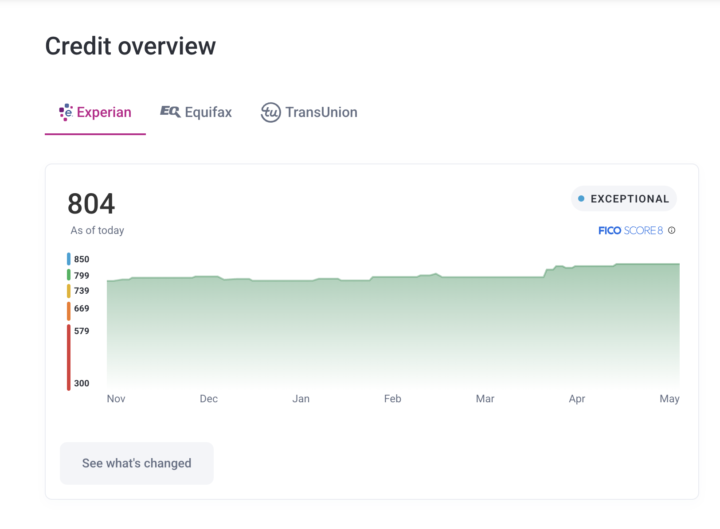This screenshot has width=720, height=529.
Task: Switch to the TransUnion tab
Action: pos(309,113)
